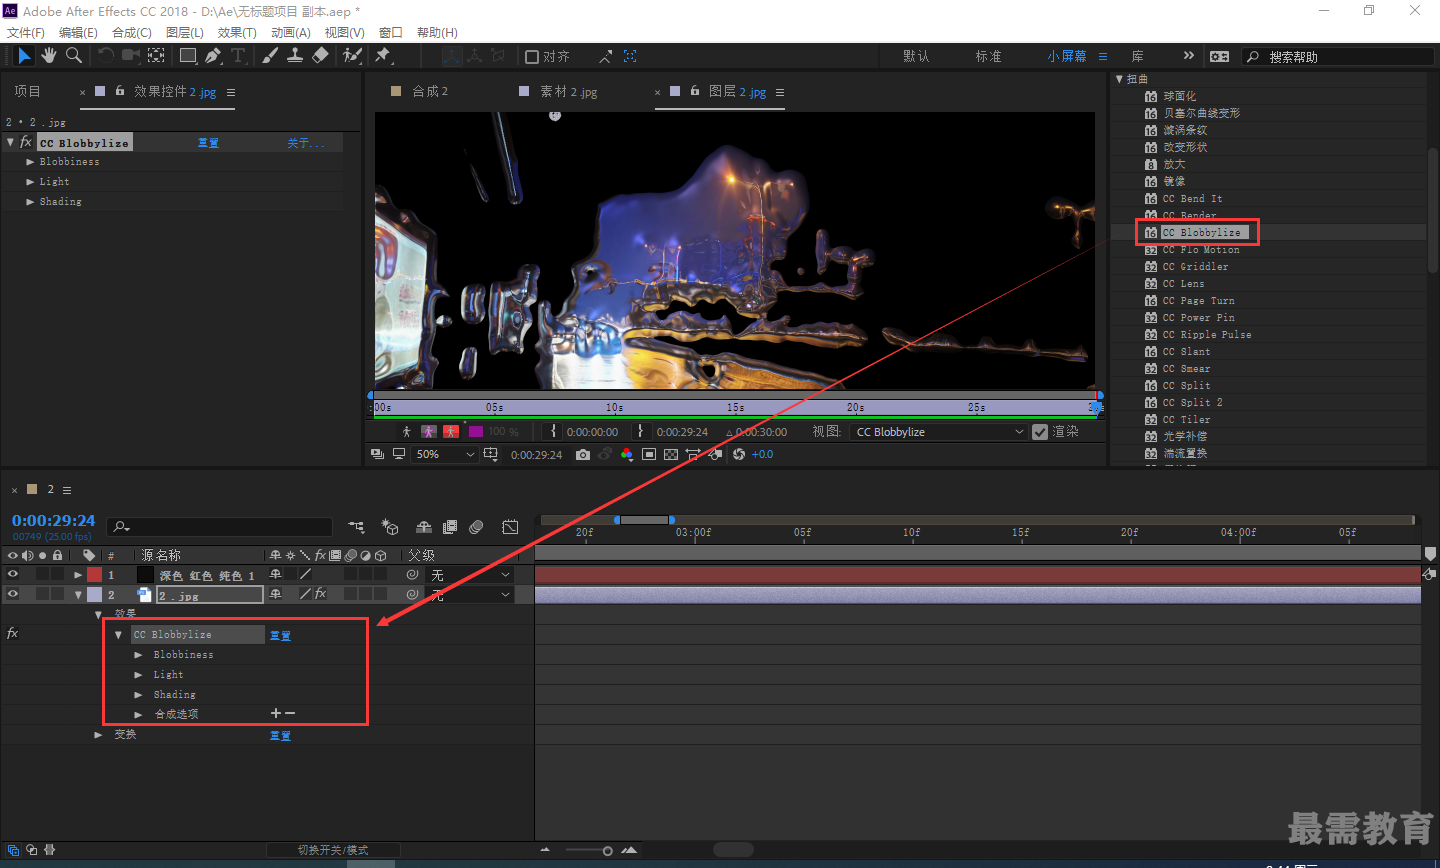This screenshot has width=1440, height=868.
Task: Expand the 变换 transform group
Action: pyautogui.click(x=98, y=735)
